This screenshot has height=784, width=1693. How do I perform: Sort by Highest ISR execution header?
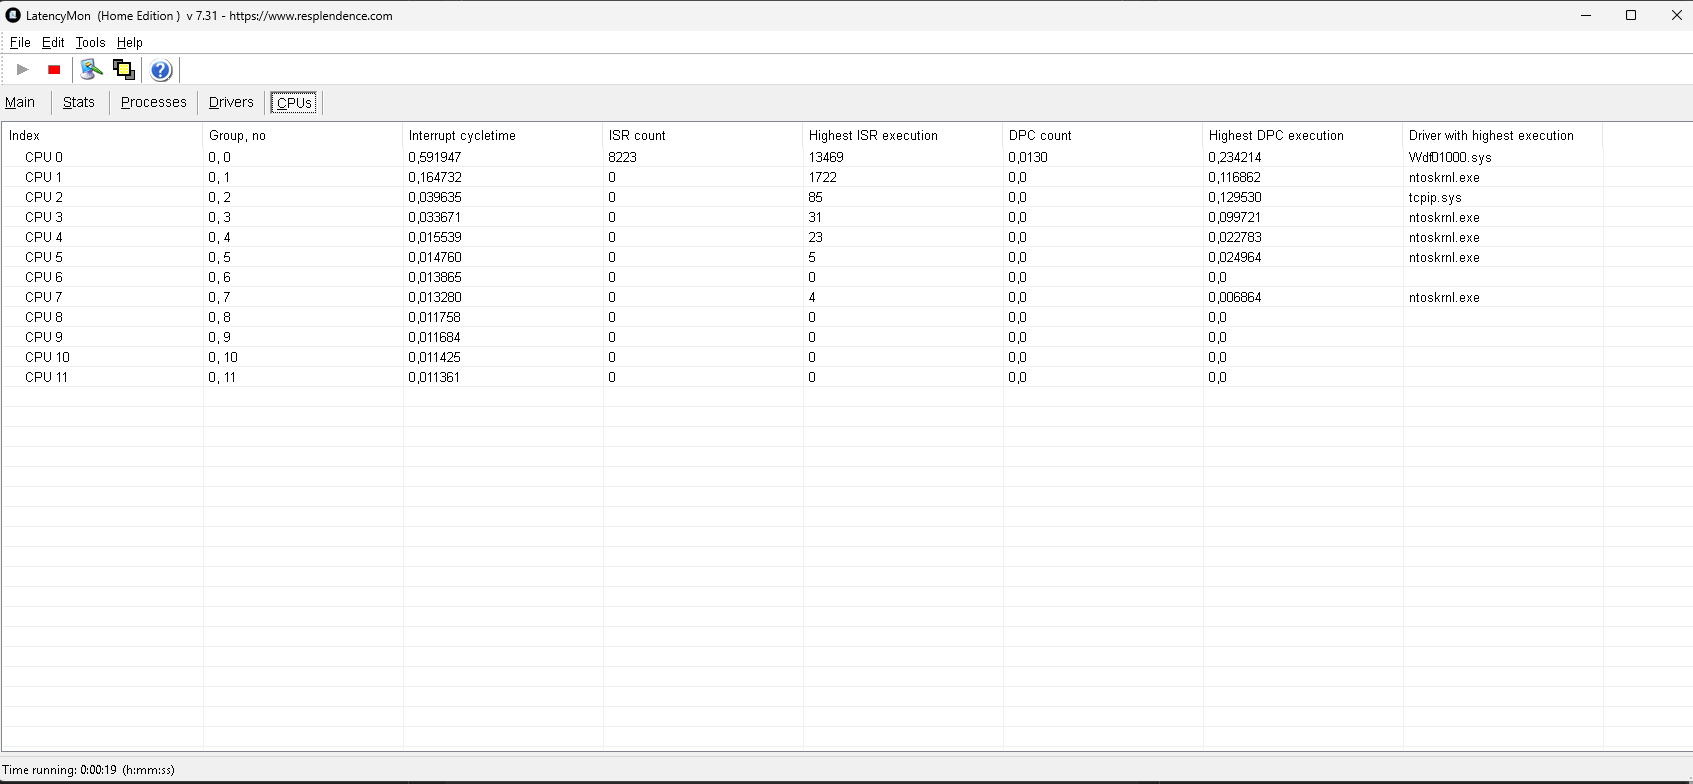[903, 135]
